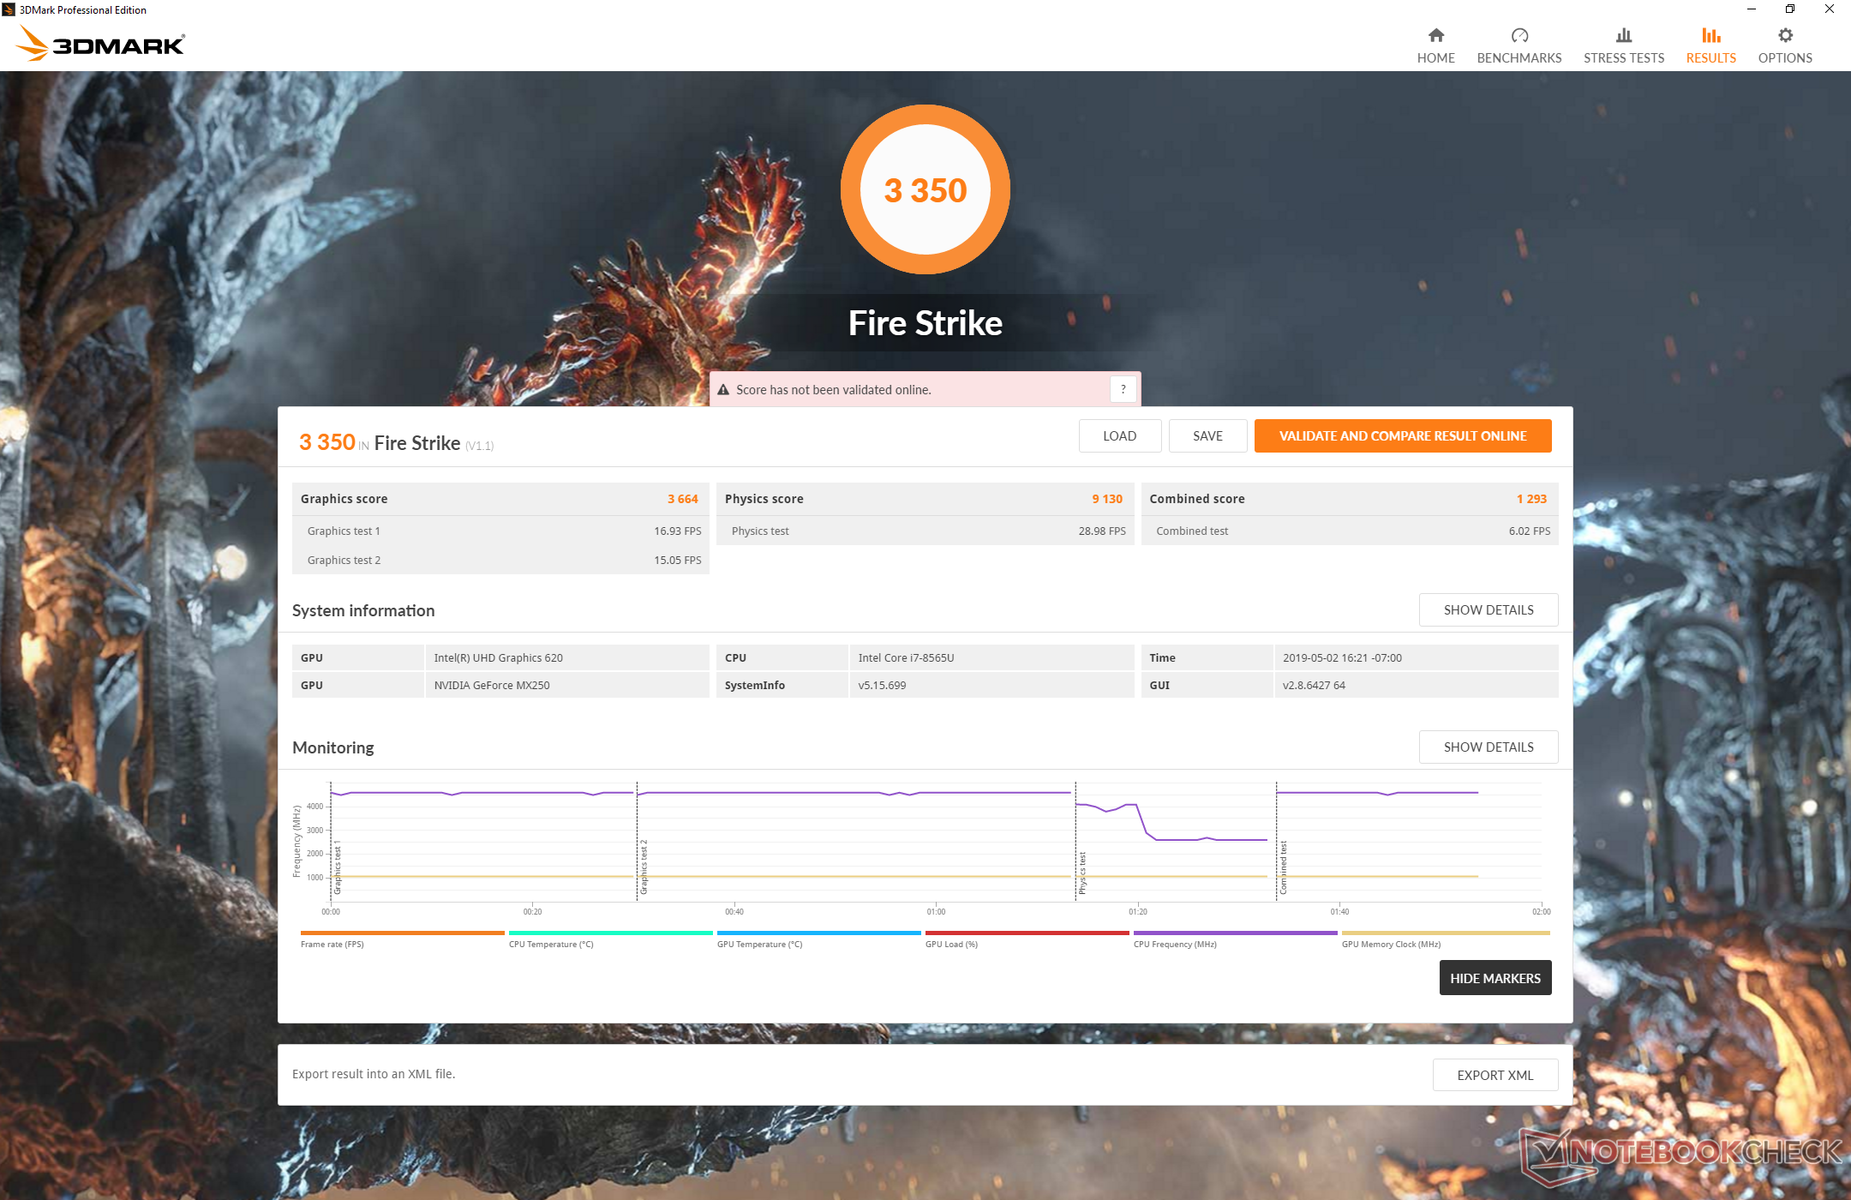Viewport: 1851px width, 1200px height.
Task: Toggle CPU Temperature legend series
Action: pos(610,939)
